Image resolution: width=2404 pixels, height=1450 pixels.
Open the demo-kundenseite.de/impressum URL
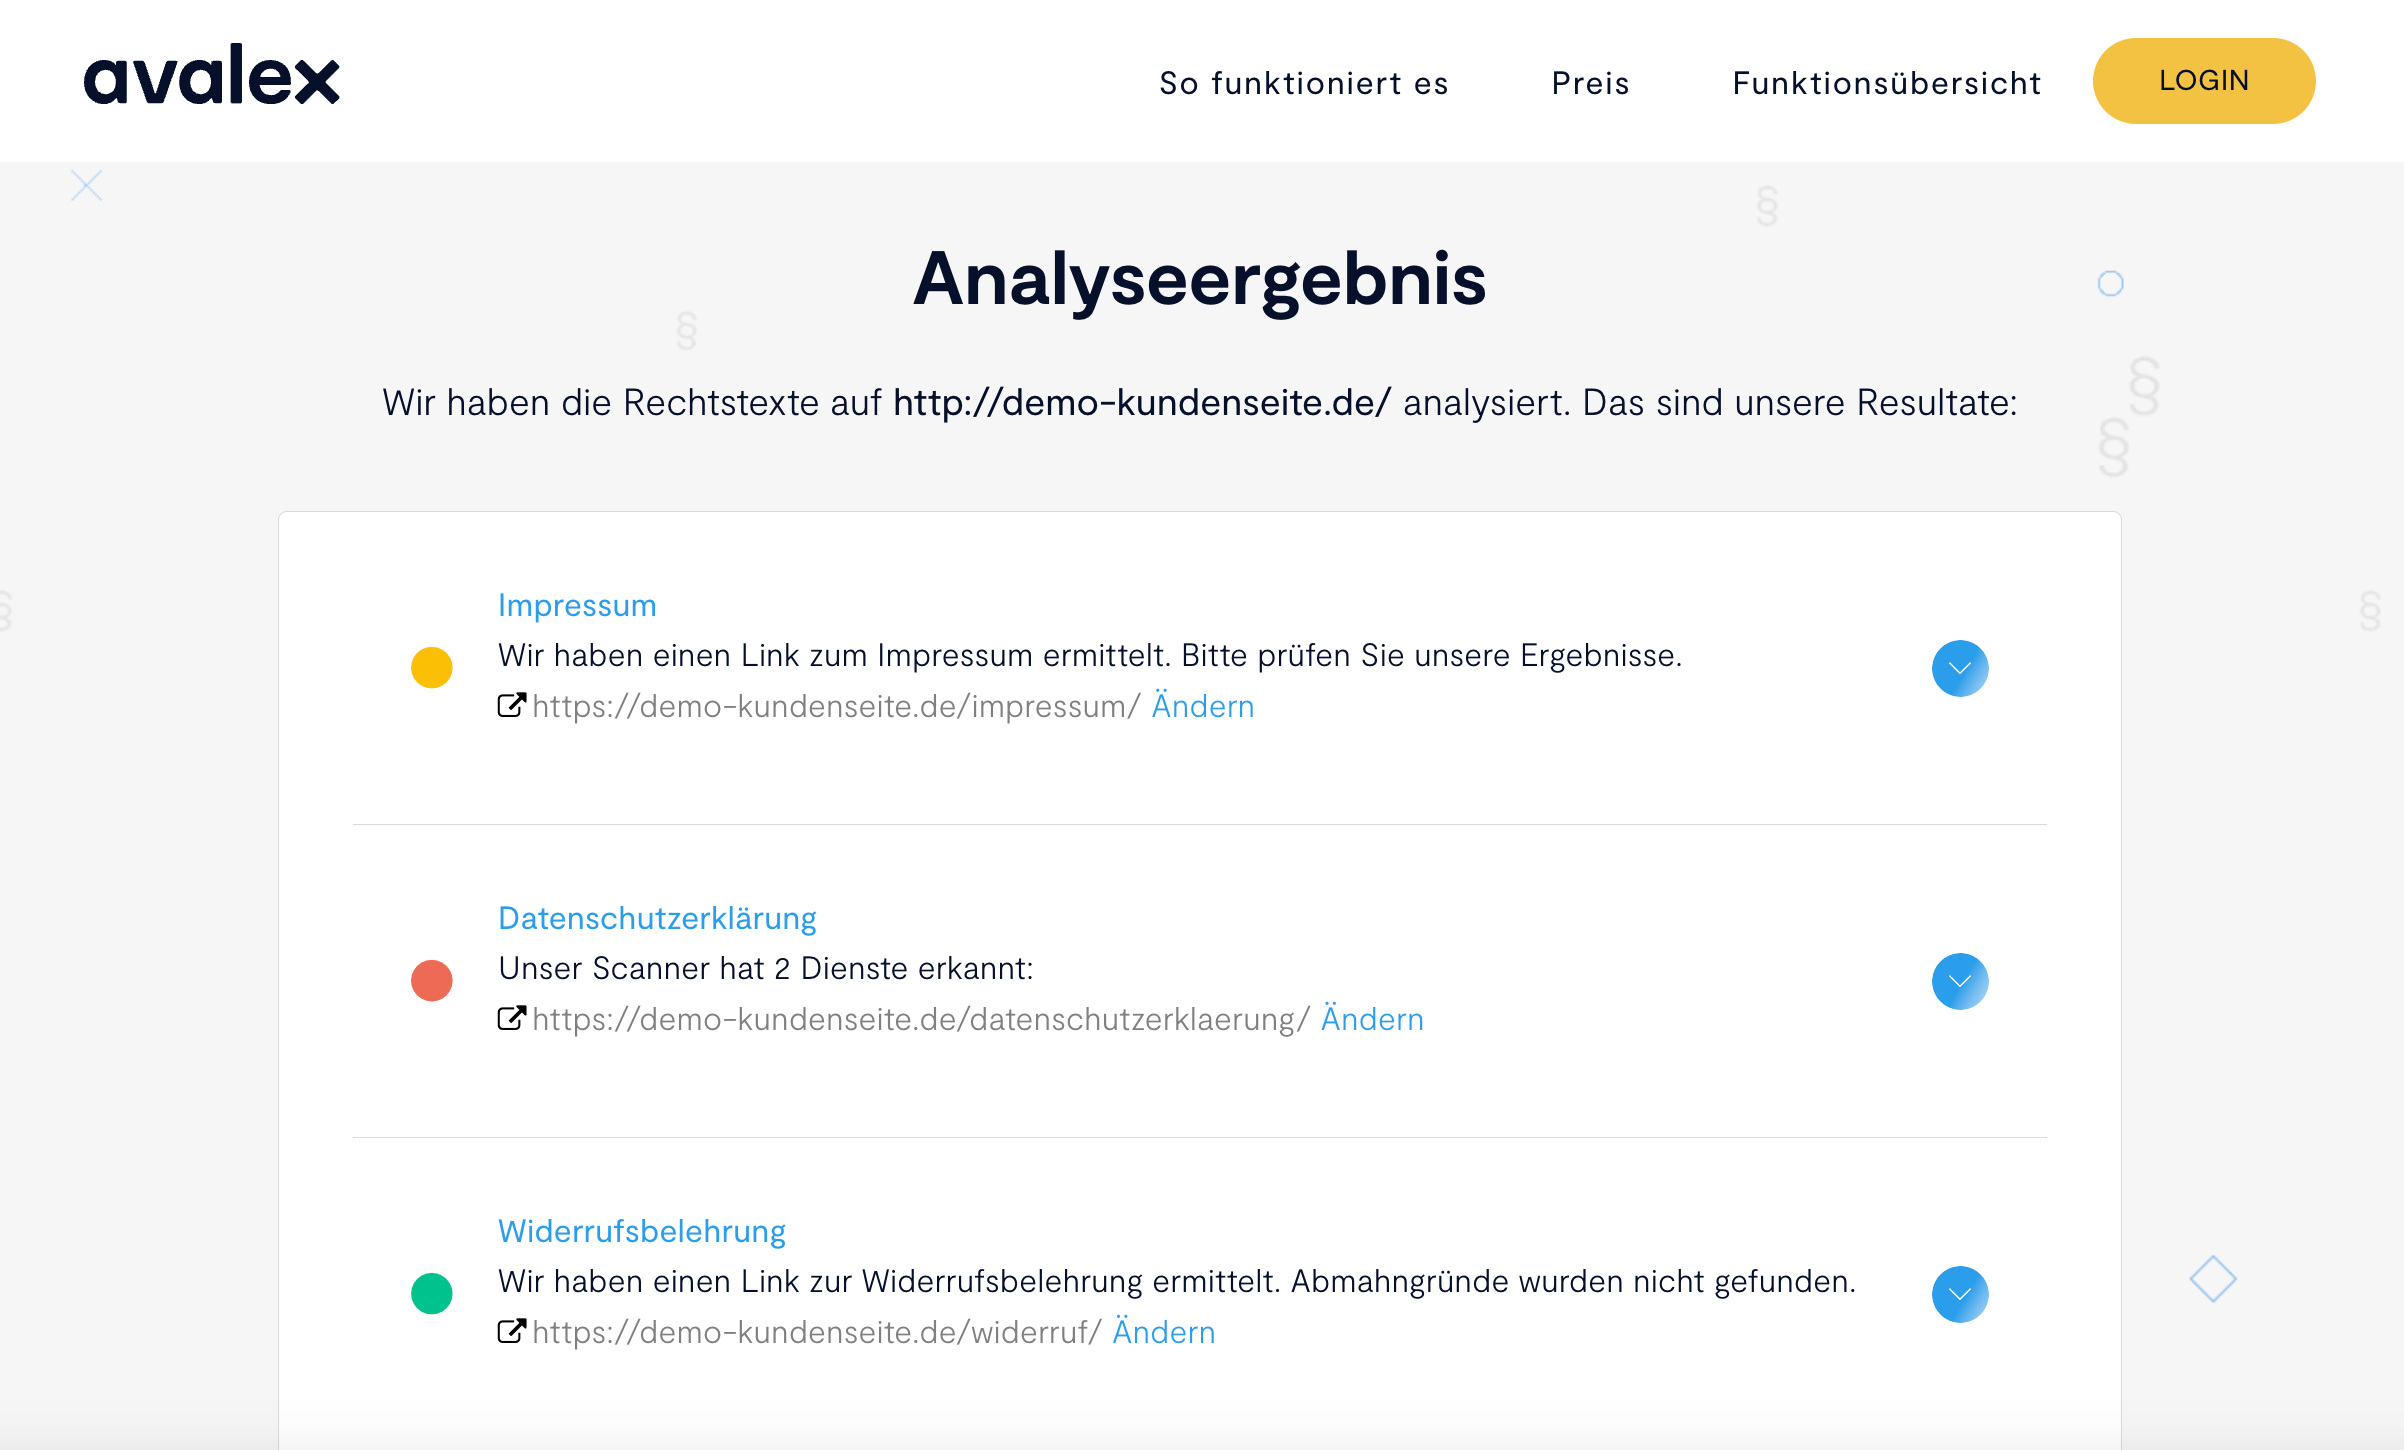pyautogui.click(x=836, y=706)
